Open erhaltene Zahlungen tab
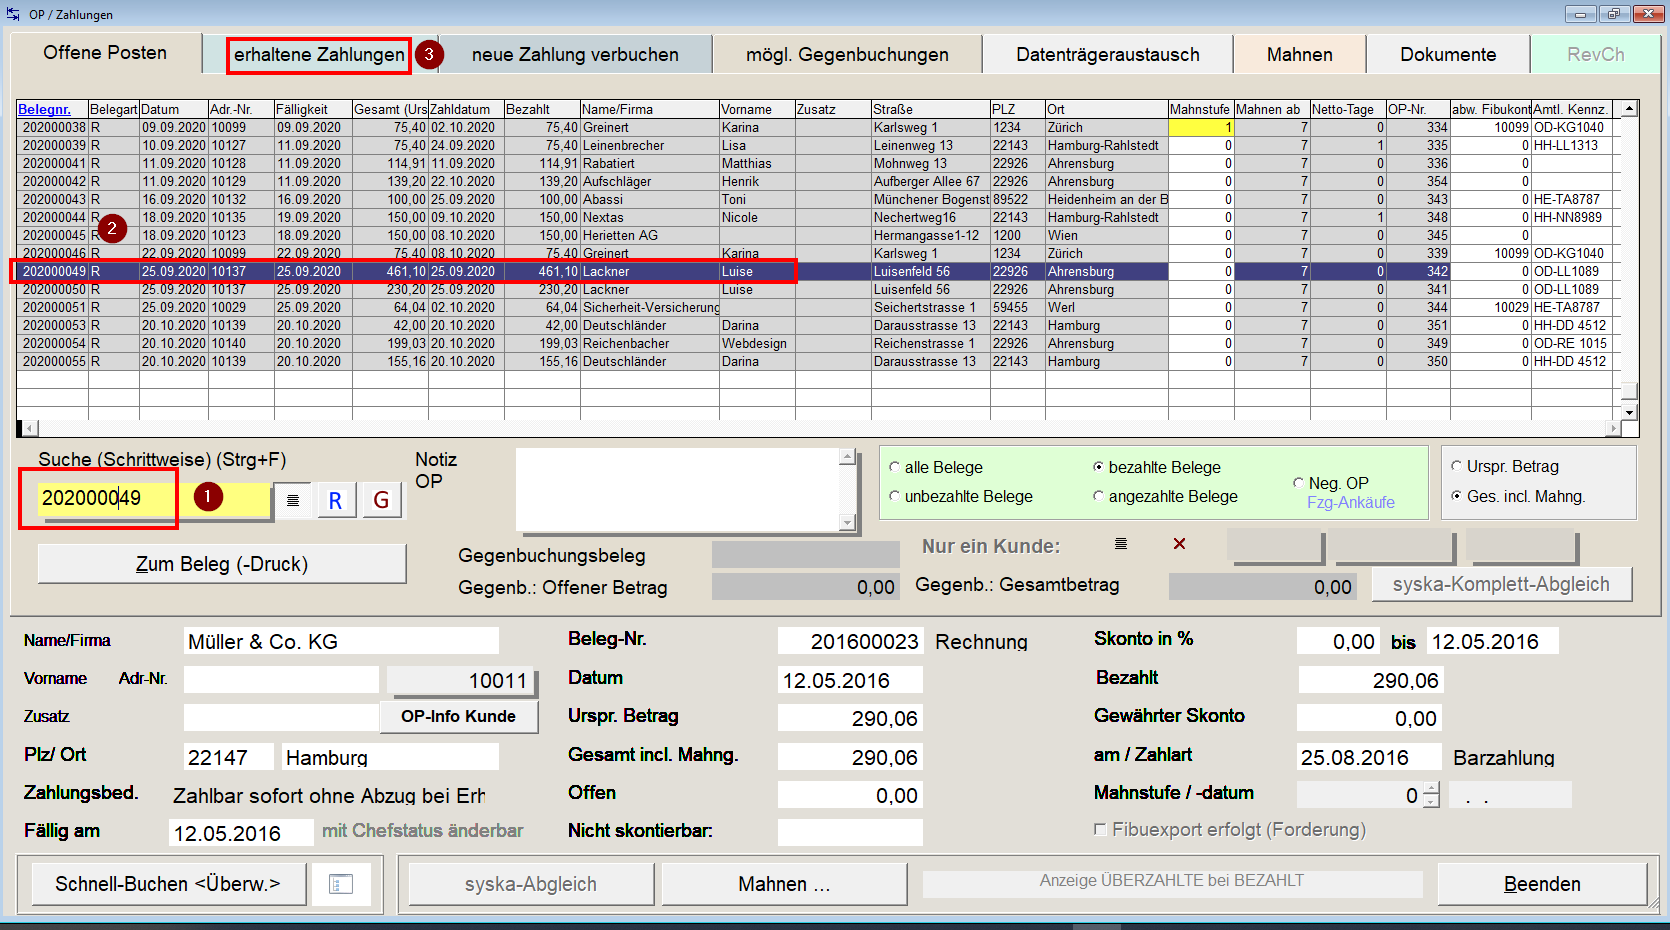 pos(319,55)
